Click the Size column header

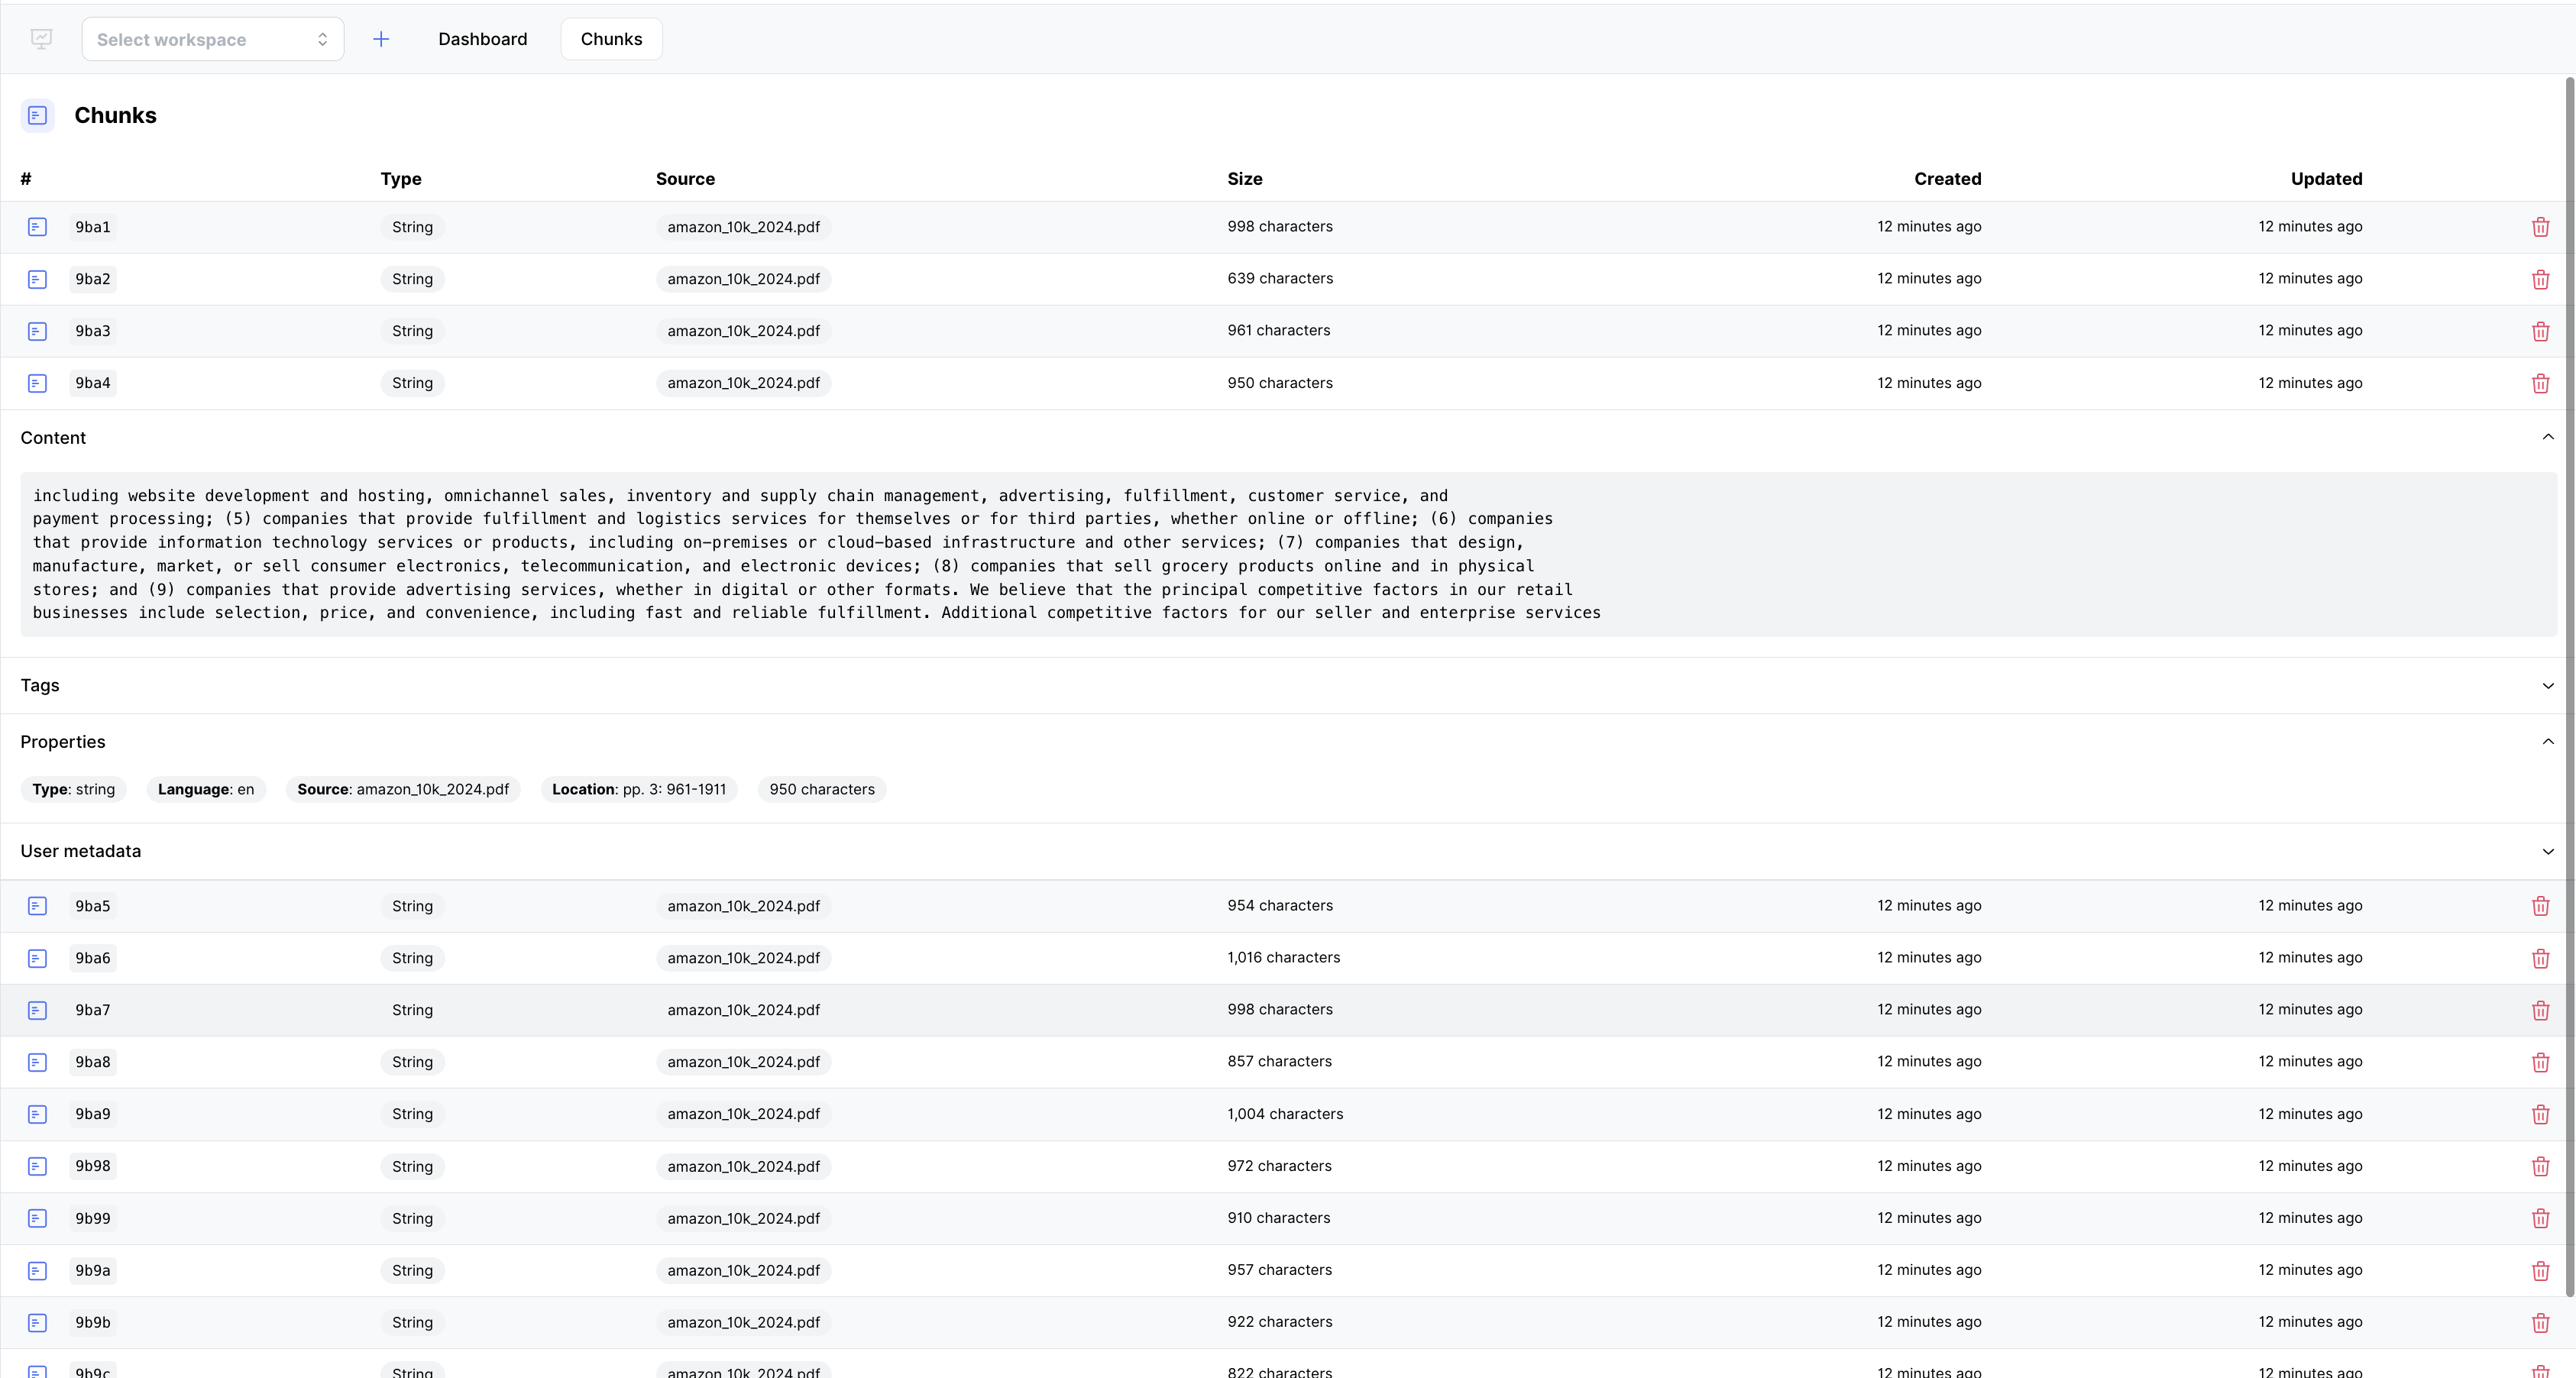tap(1245, 179)
